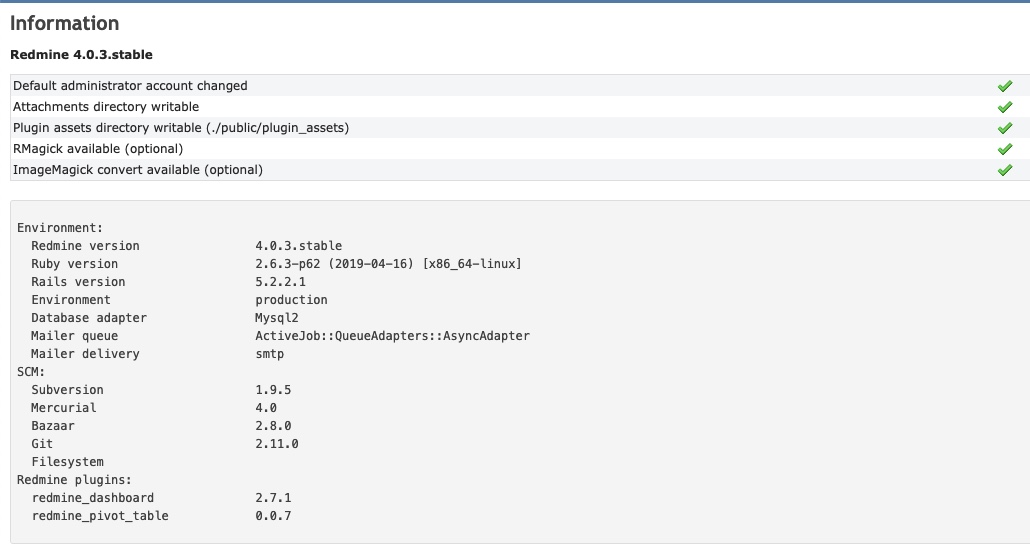Click the redmine_dashboard plugin name
1030x548 pixels.
93,498
